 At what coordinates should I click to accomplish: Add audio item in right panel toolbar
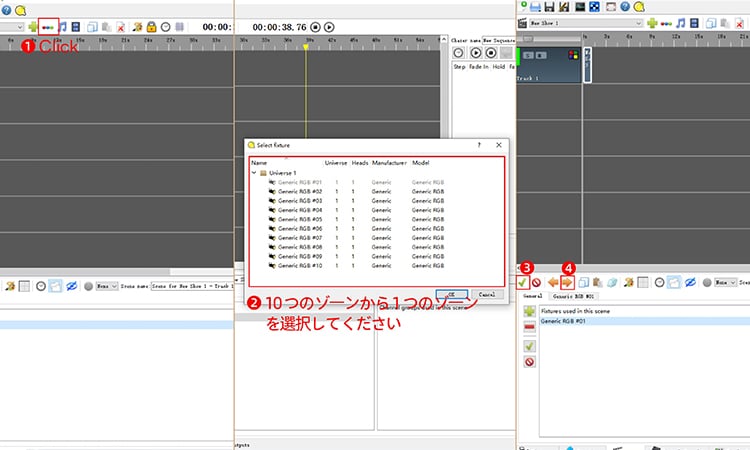(681, 23)
